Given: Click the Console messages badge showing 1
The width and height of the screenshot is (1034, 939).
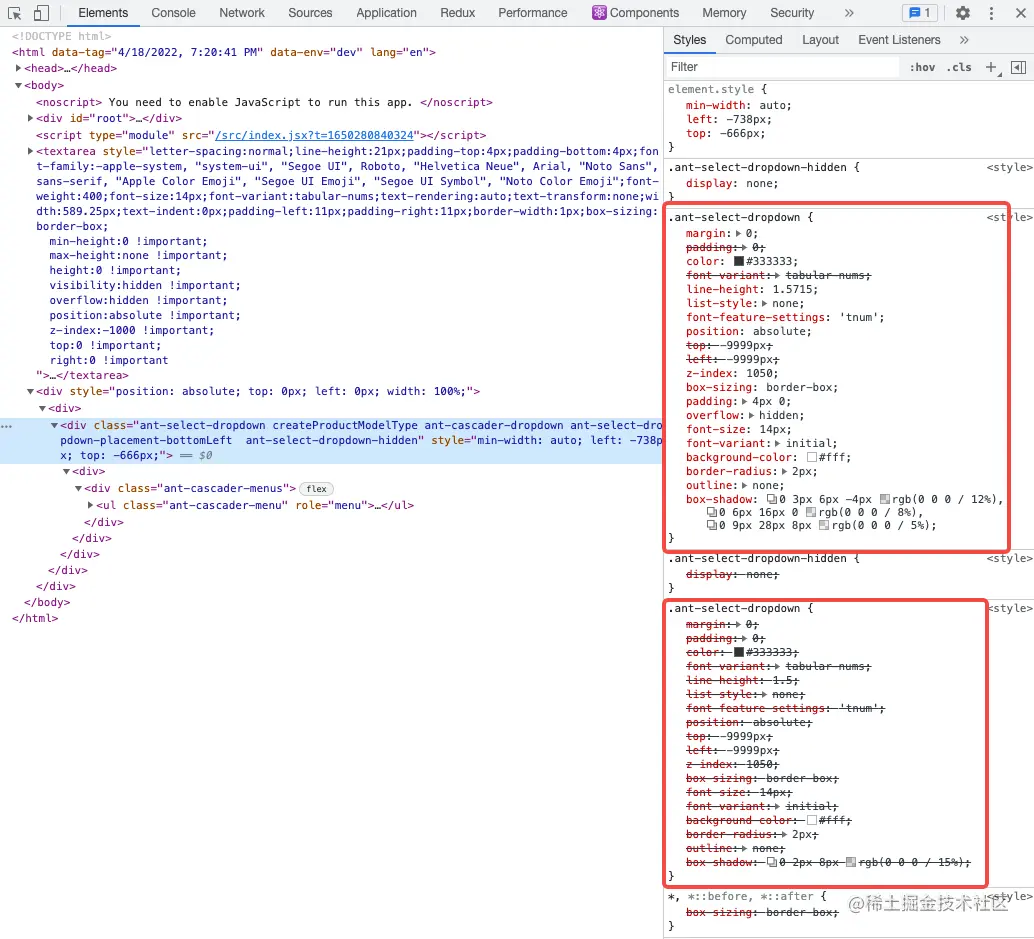Looking at the screenshot, I should pyautogui.click(x=919, y=12).
